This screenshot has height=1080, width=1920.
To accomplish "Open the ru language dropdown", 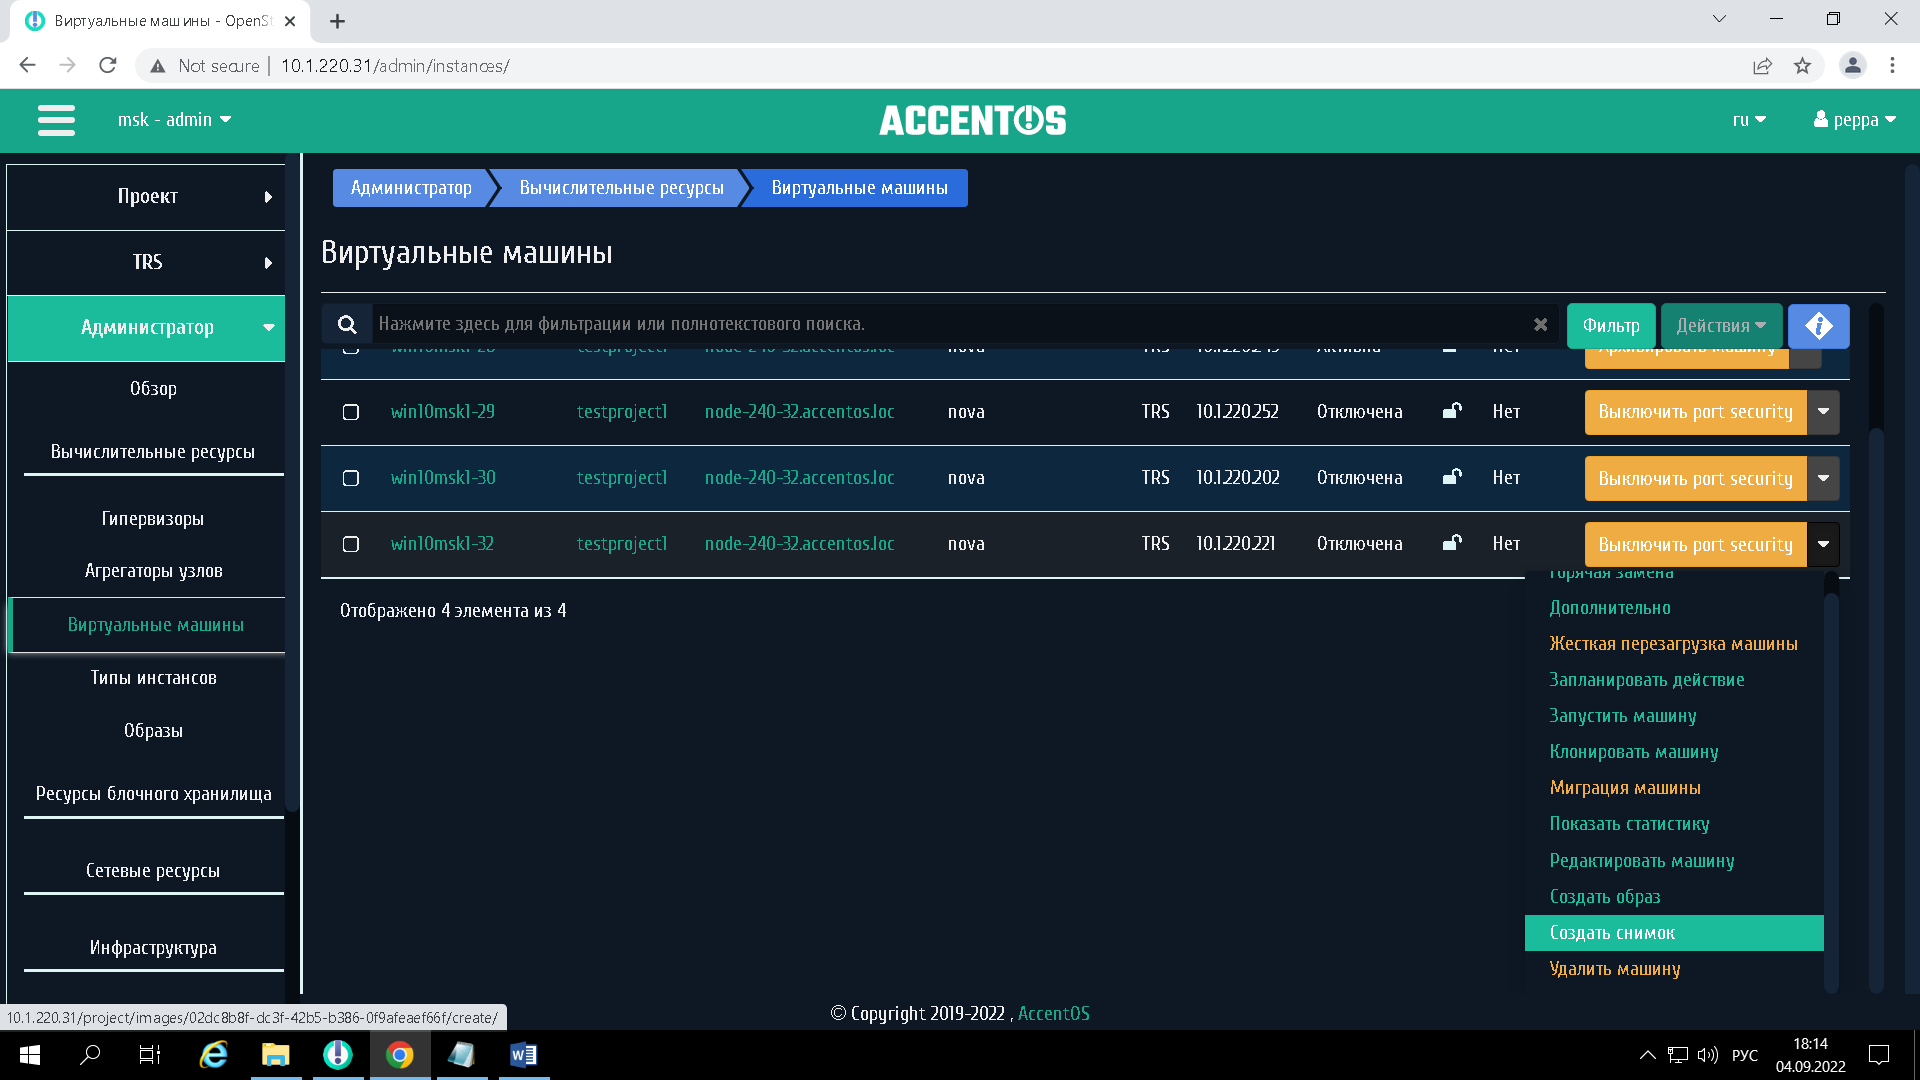I will click(1749, 119).
